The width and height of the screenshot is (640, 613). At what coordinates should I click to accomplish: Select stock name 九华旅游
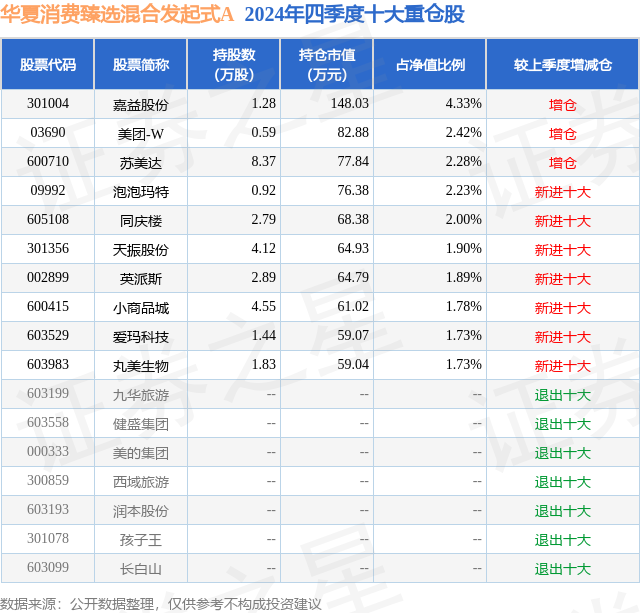pos(141,395)
